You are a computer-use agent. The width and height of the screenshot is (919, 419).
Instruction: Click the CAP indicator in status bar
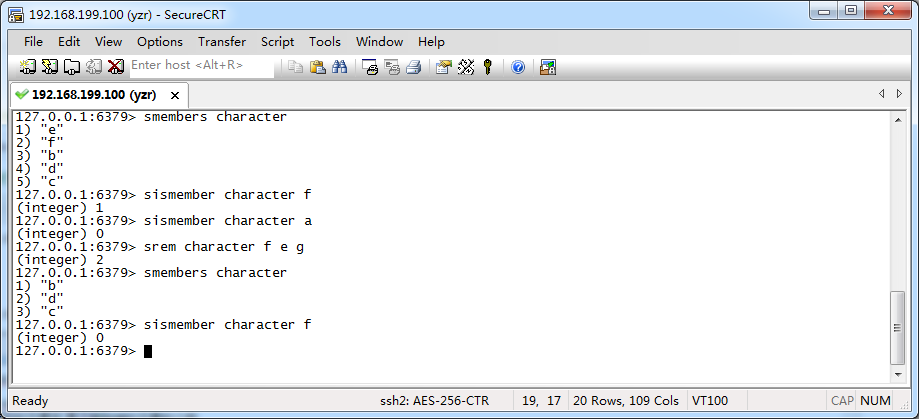point(842,401)
